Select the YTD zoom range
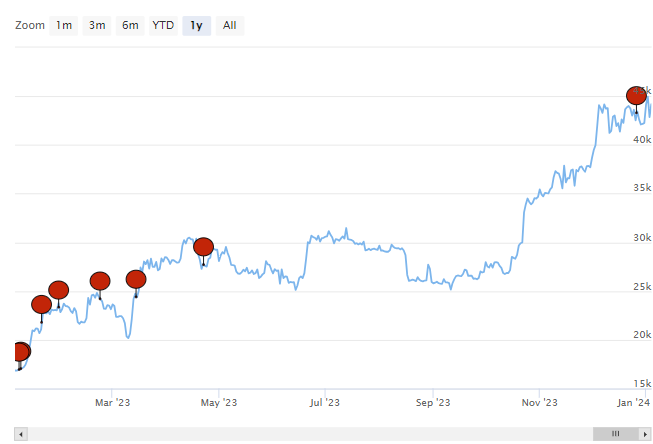653x444 pixels. tap(163, 26)
